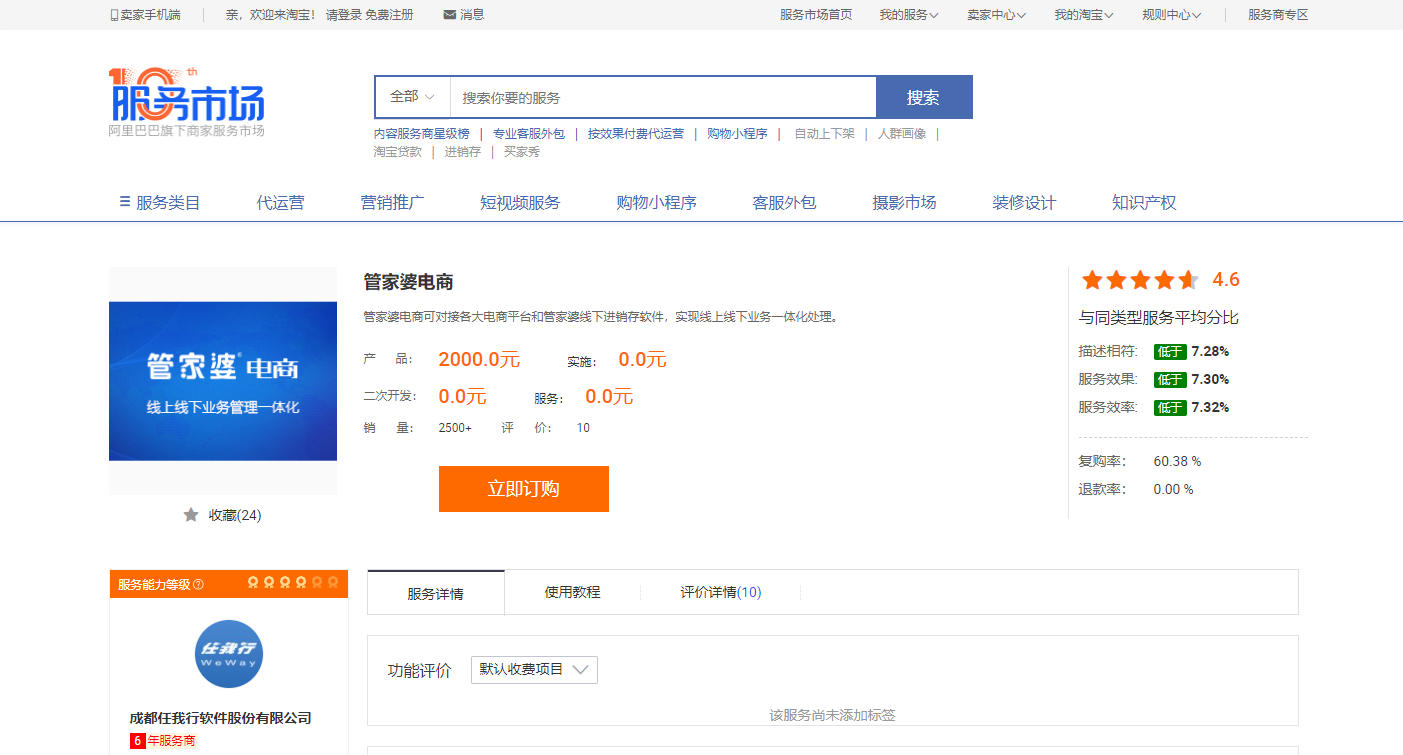Click the 成都任我行软件股份有限公司 company name
The height and width of the screenshot is (755, 1403).
pyautogui.click(x=221, y=718)
